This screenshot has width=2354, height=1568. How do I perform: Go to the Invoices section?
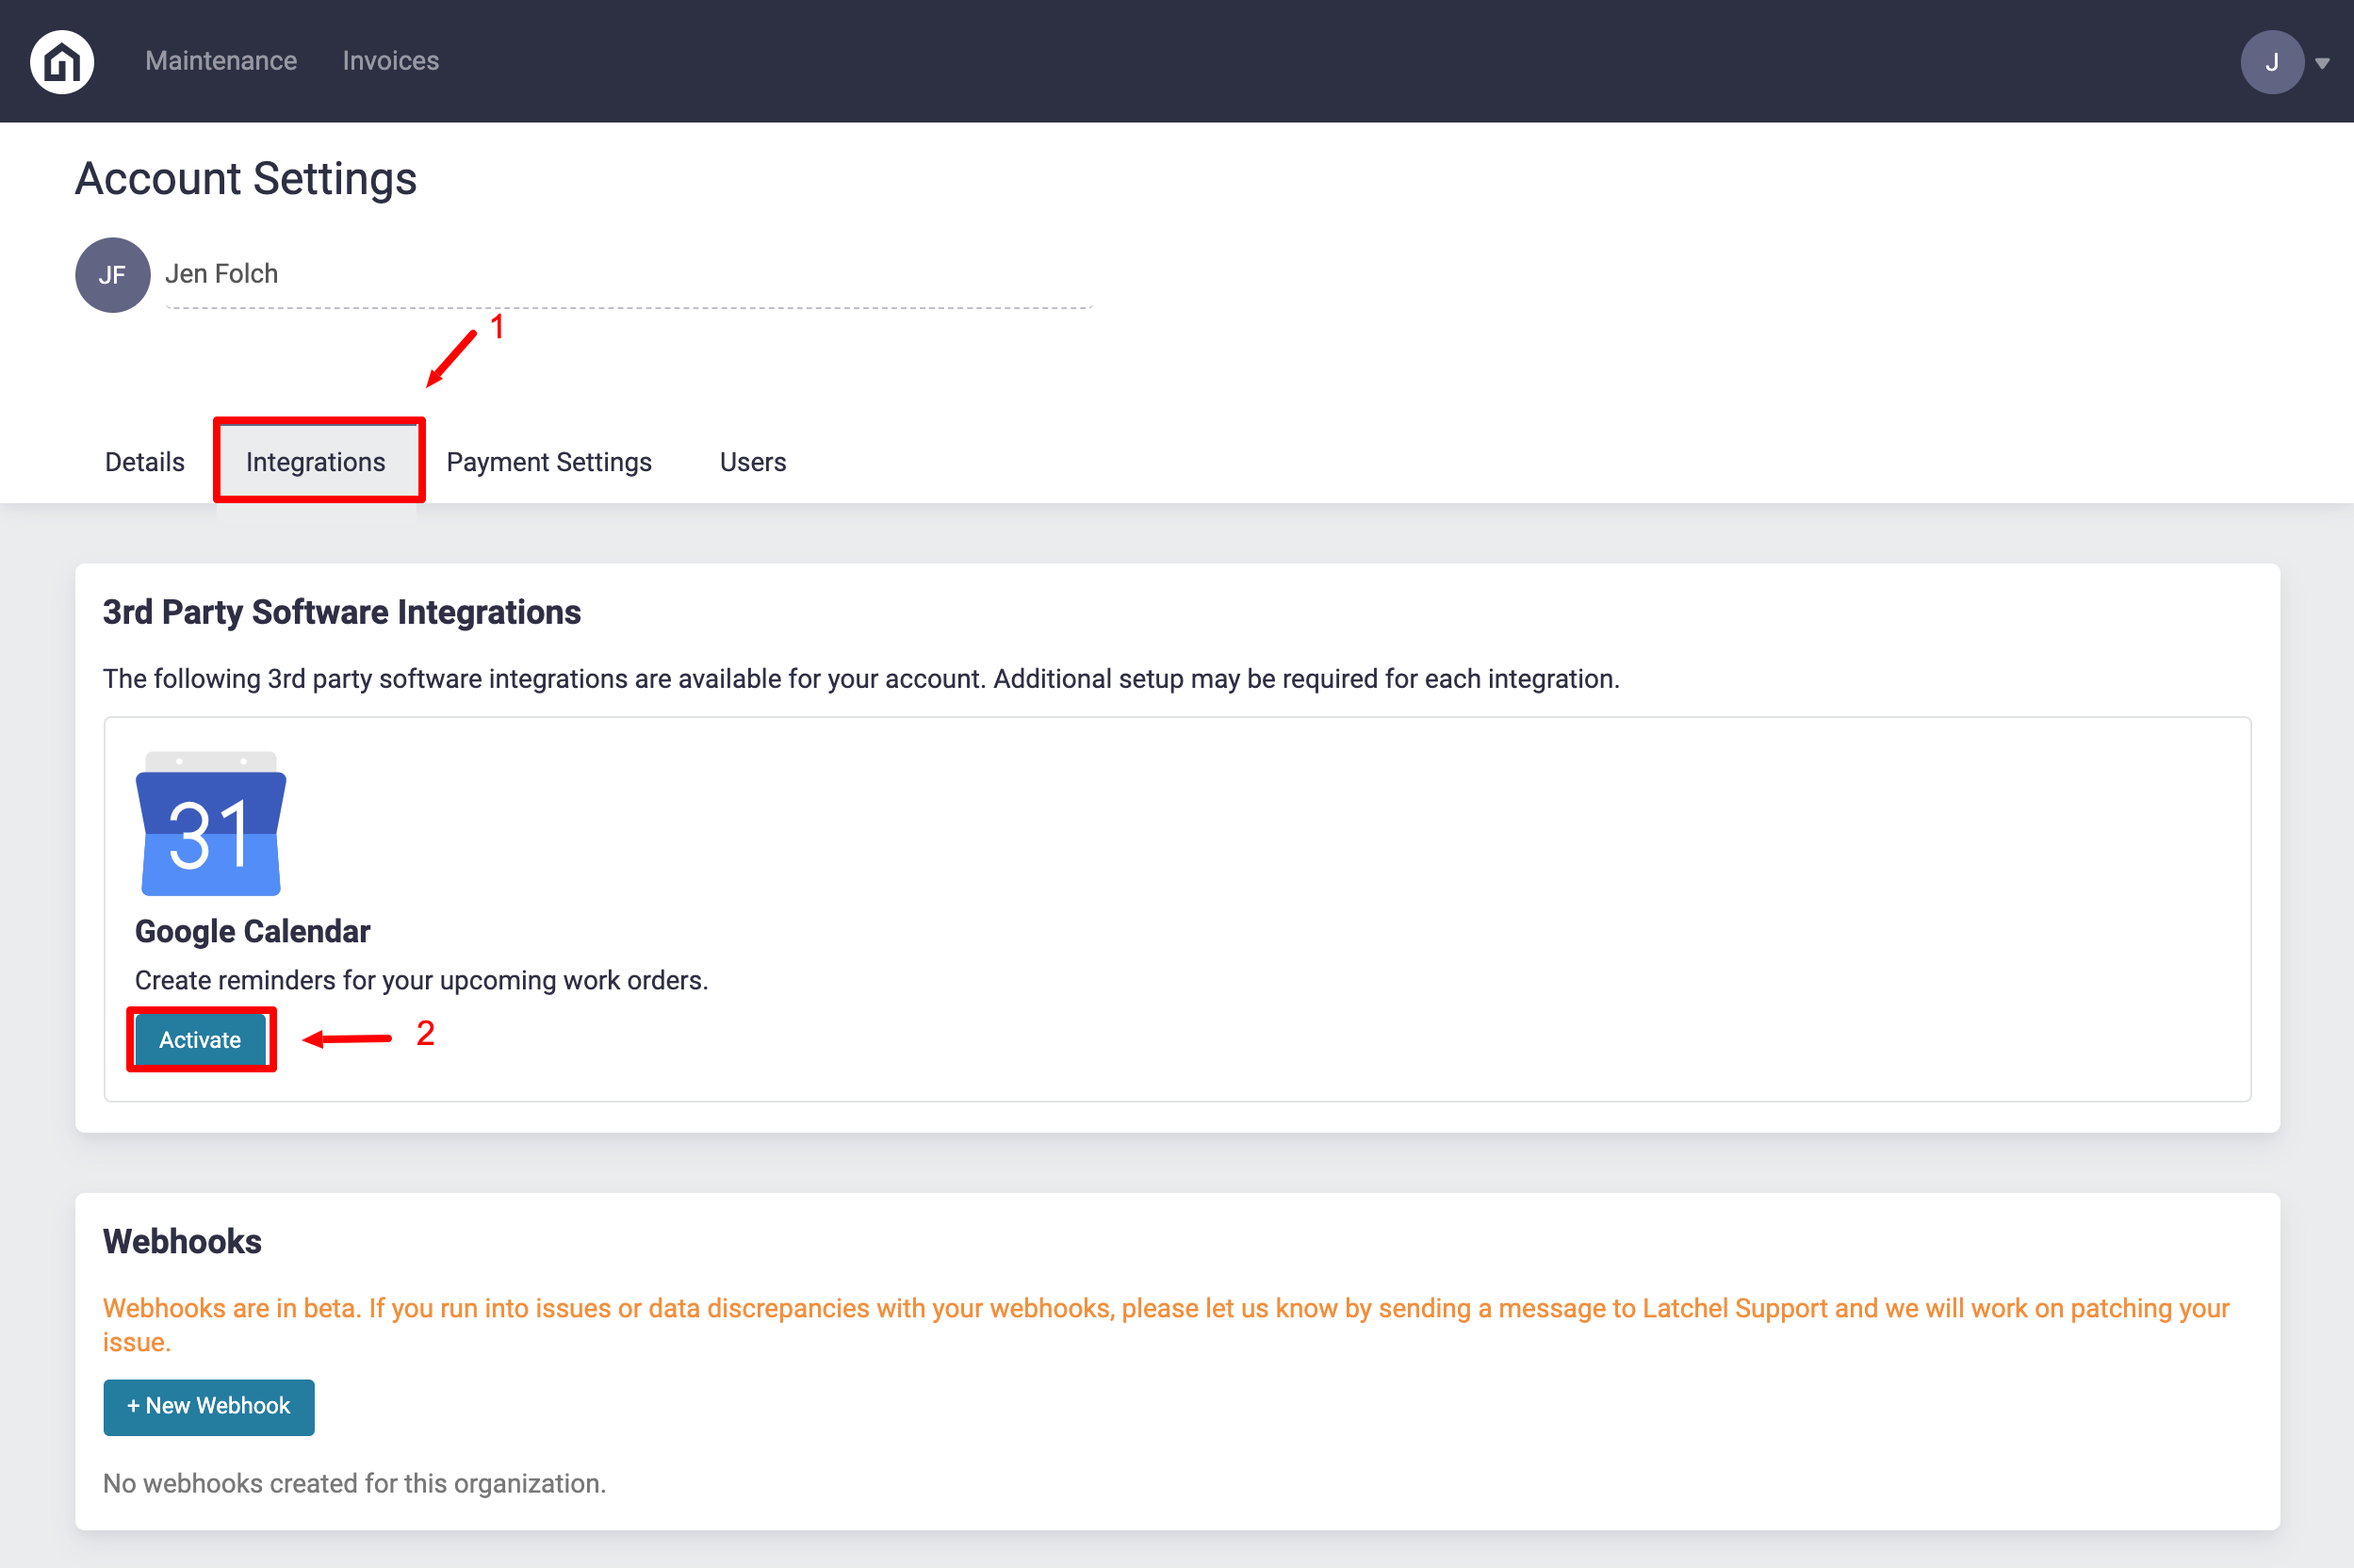point(390,61)
